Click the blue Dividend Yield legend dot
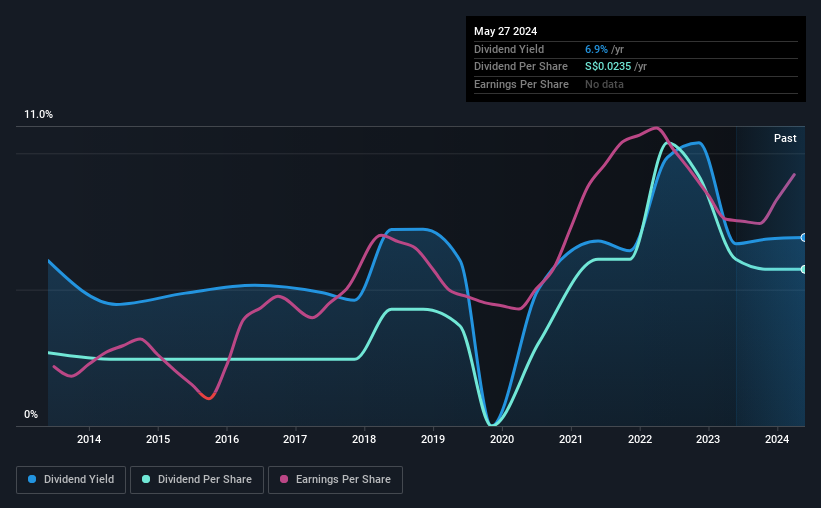 [x=32, y=479]
